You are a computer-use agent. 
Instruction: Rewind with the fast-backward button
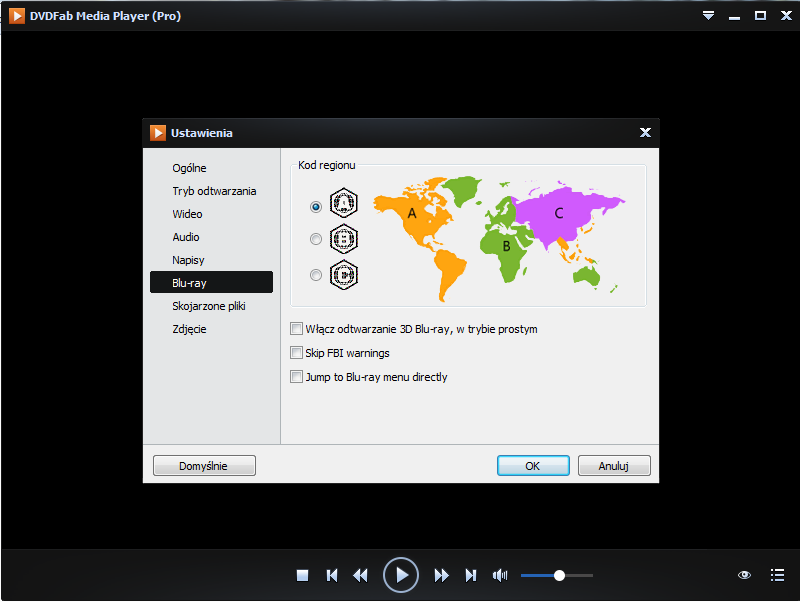(360, 575)
